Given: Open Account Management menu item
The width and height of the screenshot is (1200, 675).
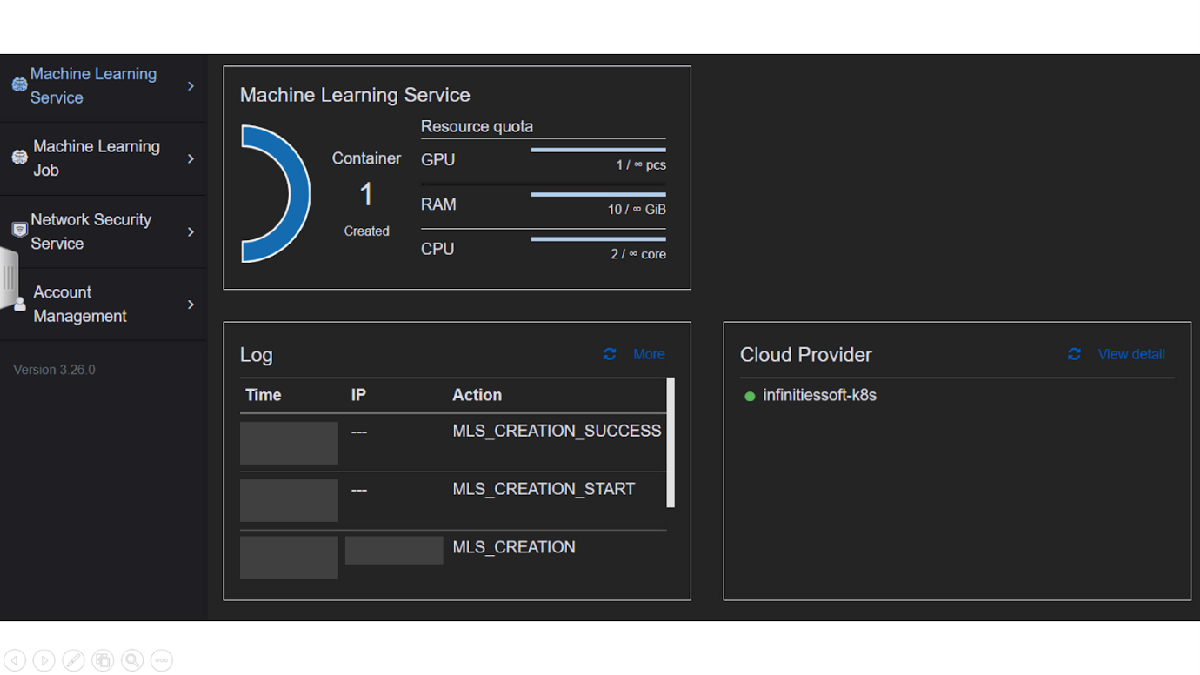Looking at the screenshot, I should 80,304.
